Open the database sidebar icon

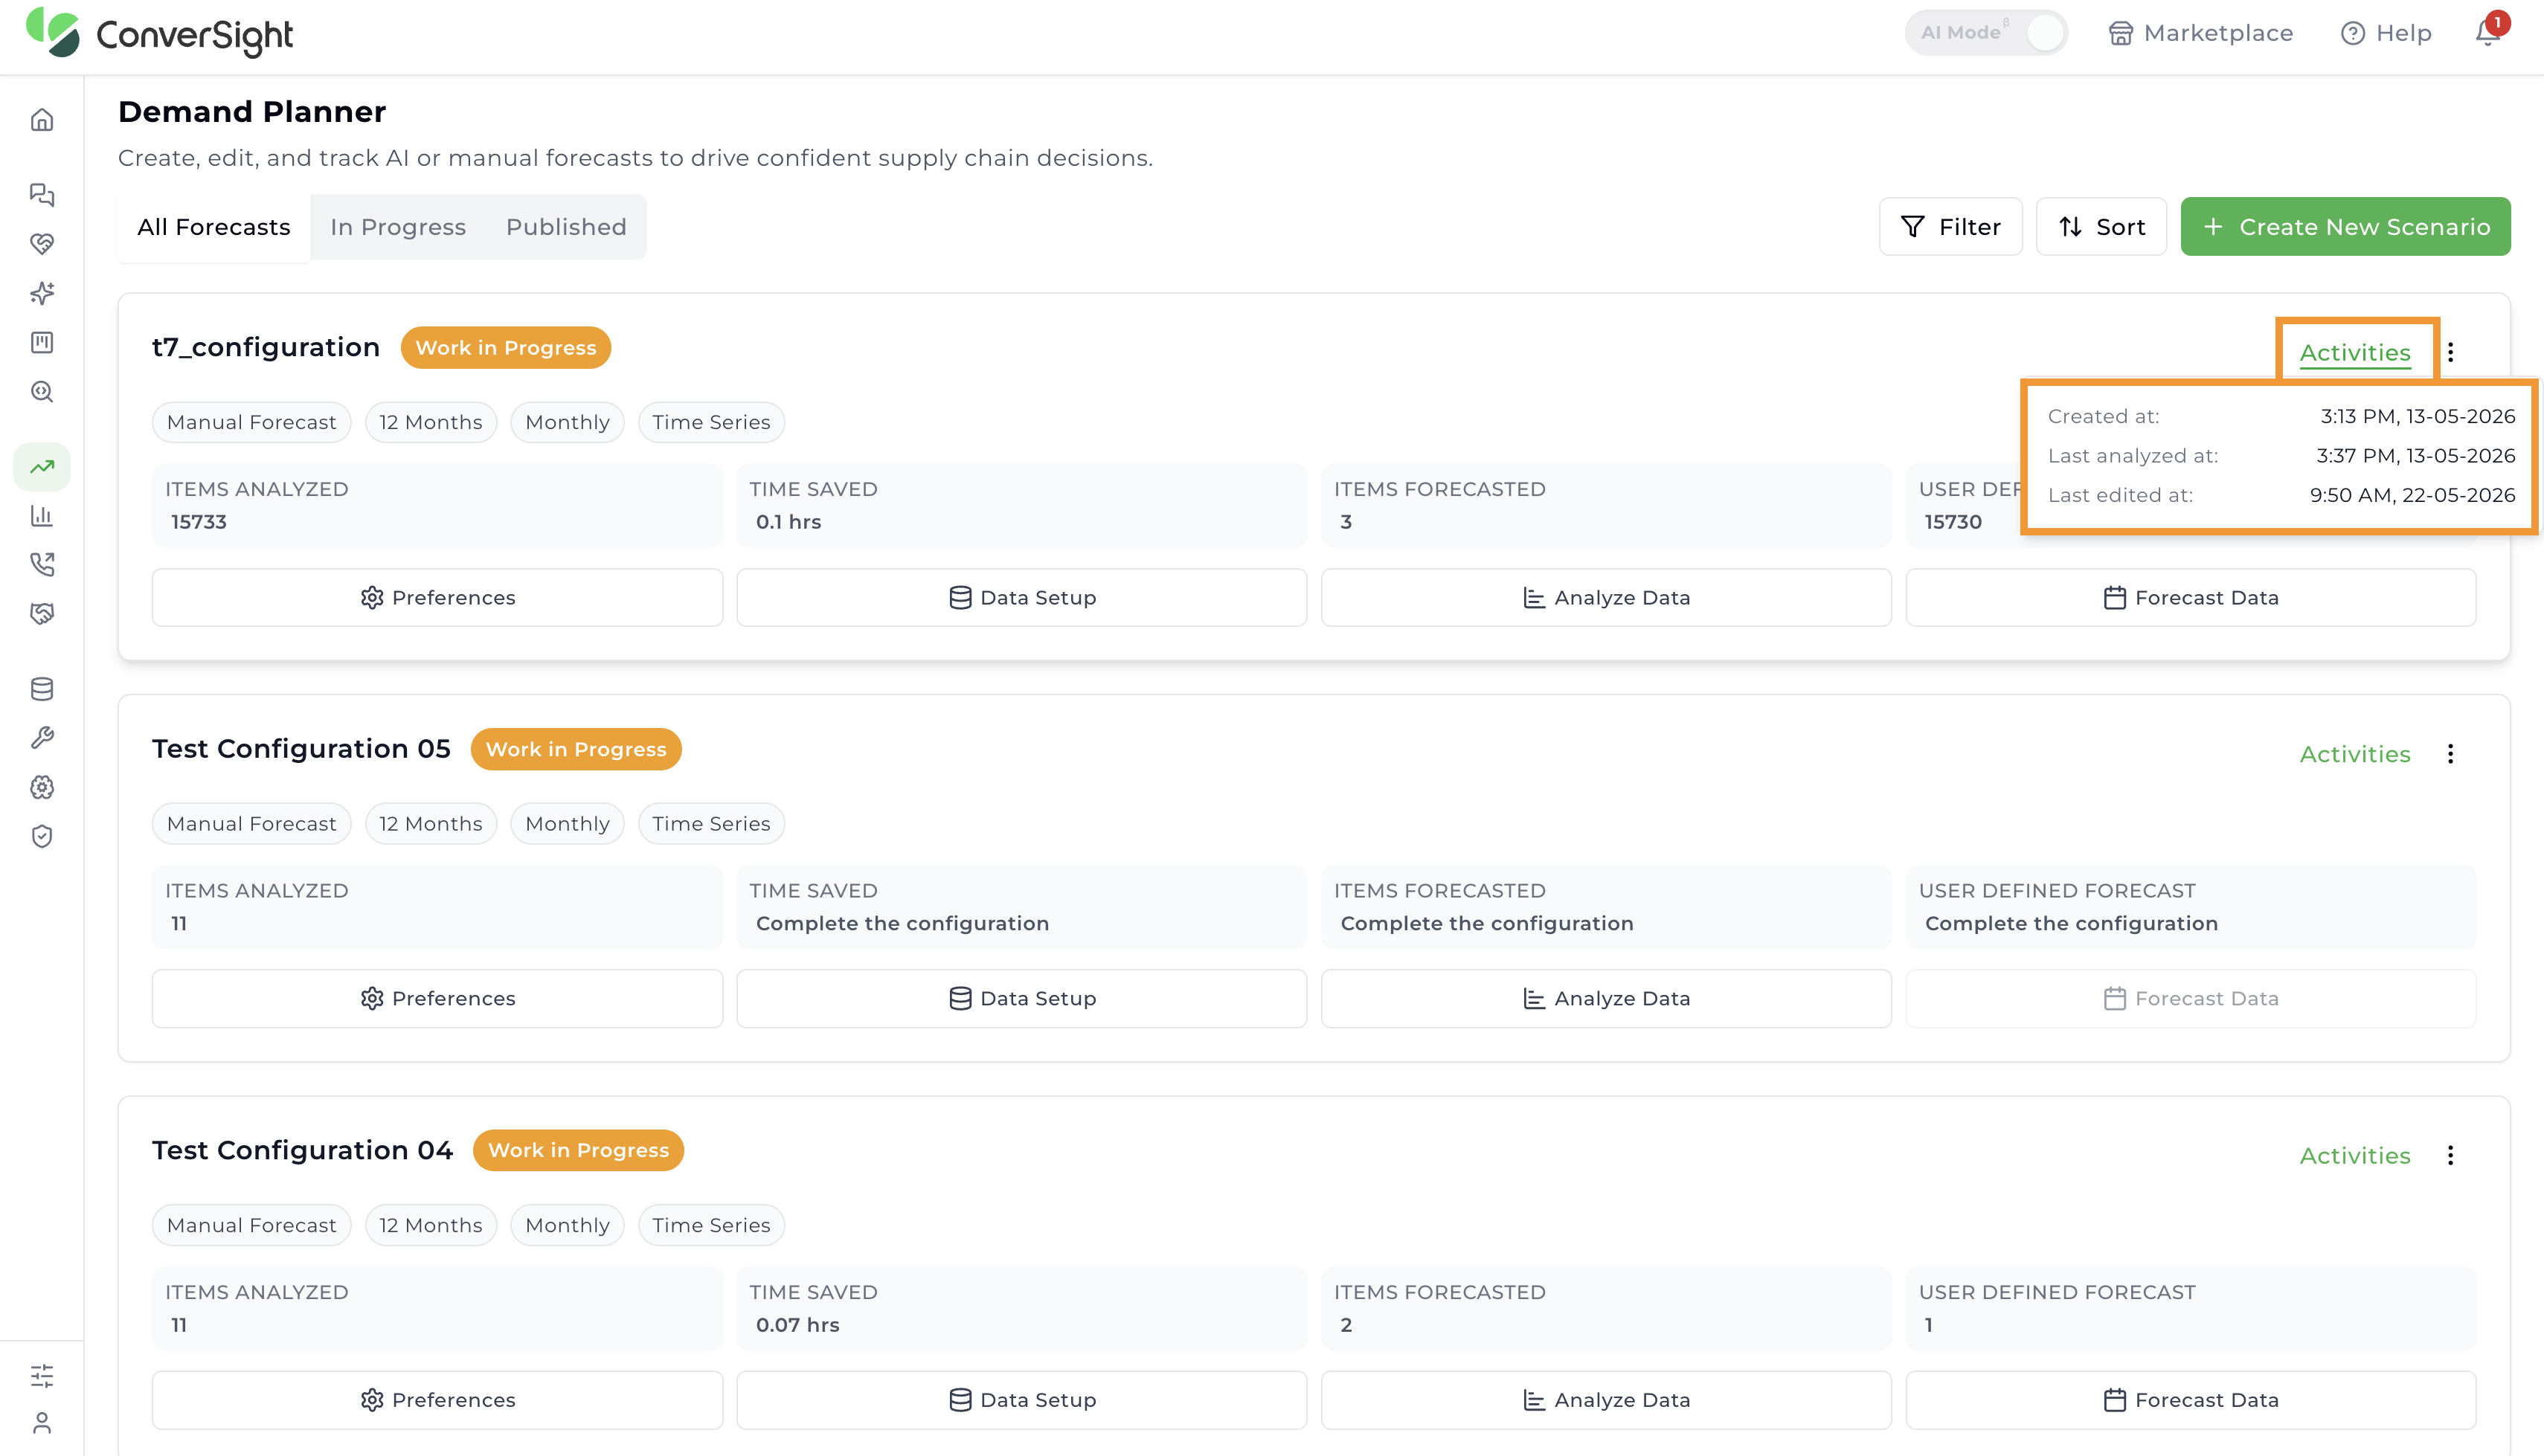[42, 689]
